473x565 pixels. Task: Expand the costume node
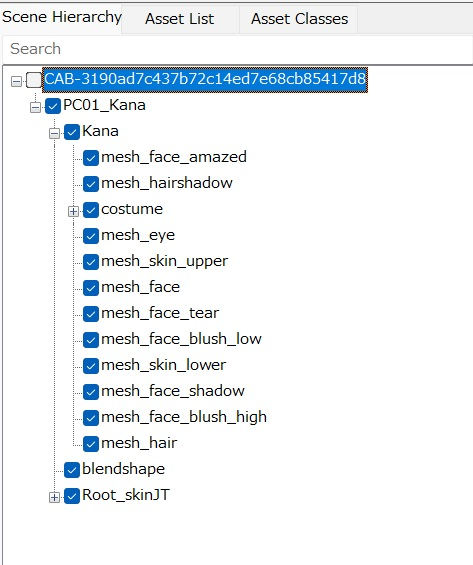[x=73, y=211]
